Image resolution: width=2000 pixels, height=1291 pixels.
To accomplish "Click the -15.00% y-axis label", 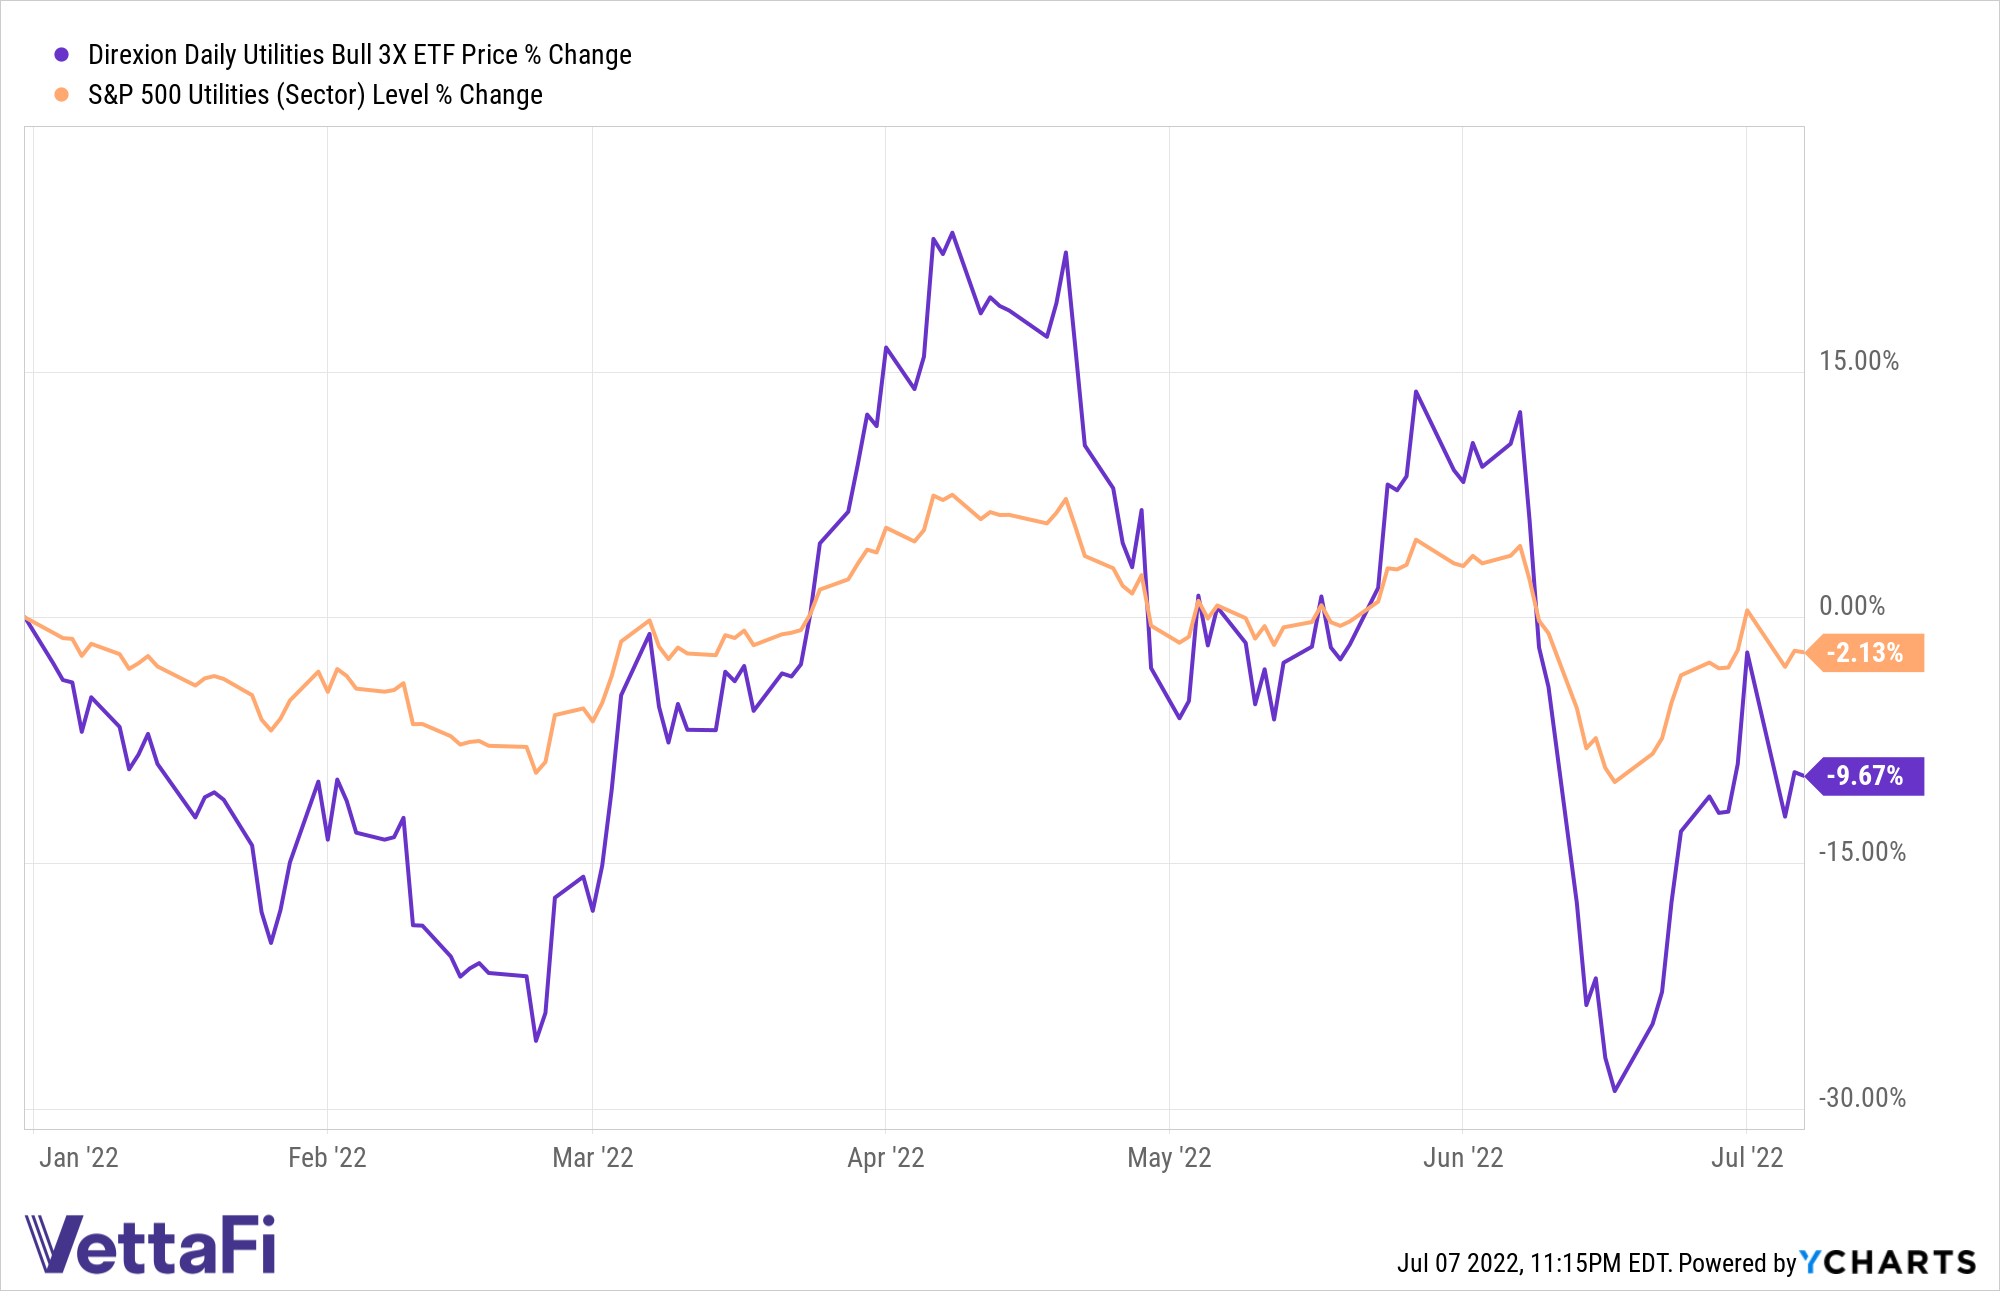I will (x=1861, y=852).
